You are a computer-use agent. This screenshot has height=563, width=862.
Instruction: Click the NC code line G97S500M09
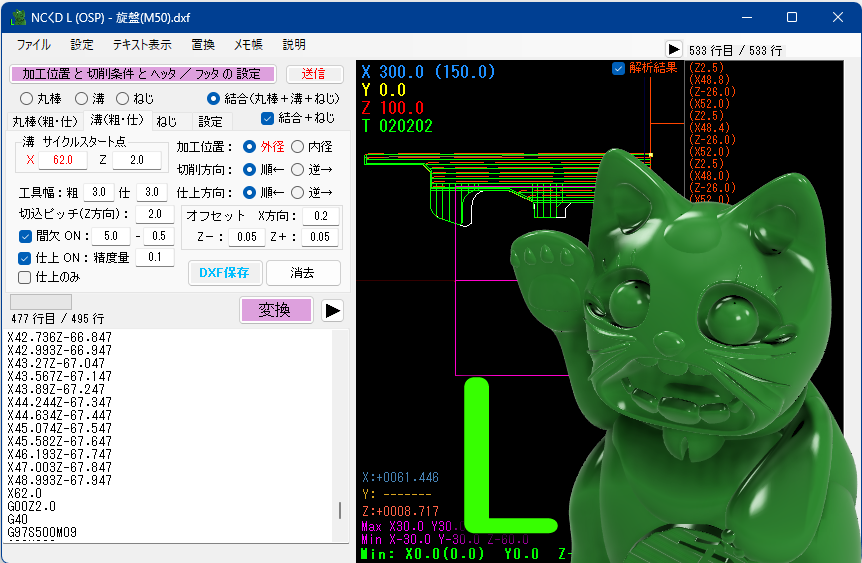pyautogui.click(x=42, y=532)
